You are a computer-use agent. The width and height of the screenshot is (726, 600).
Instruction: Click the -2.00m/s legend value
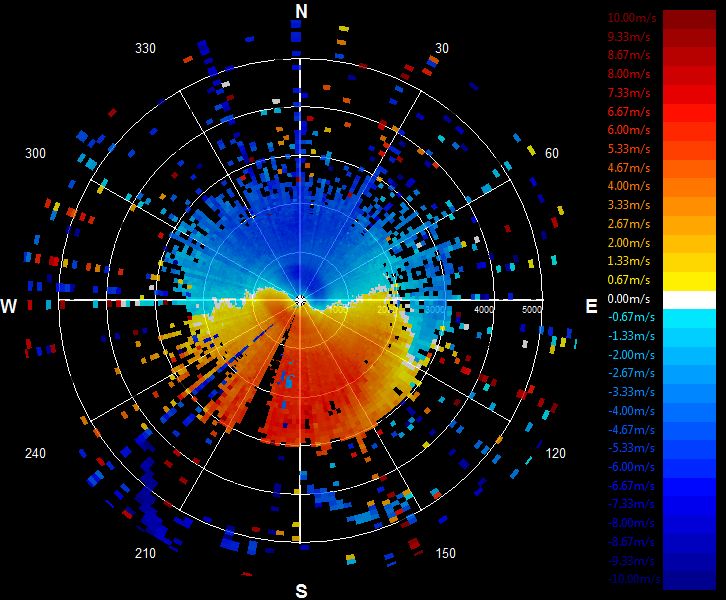(632, 355)
